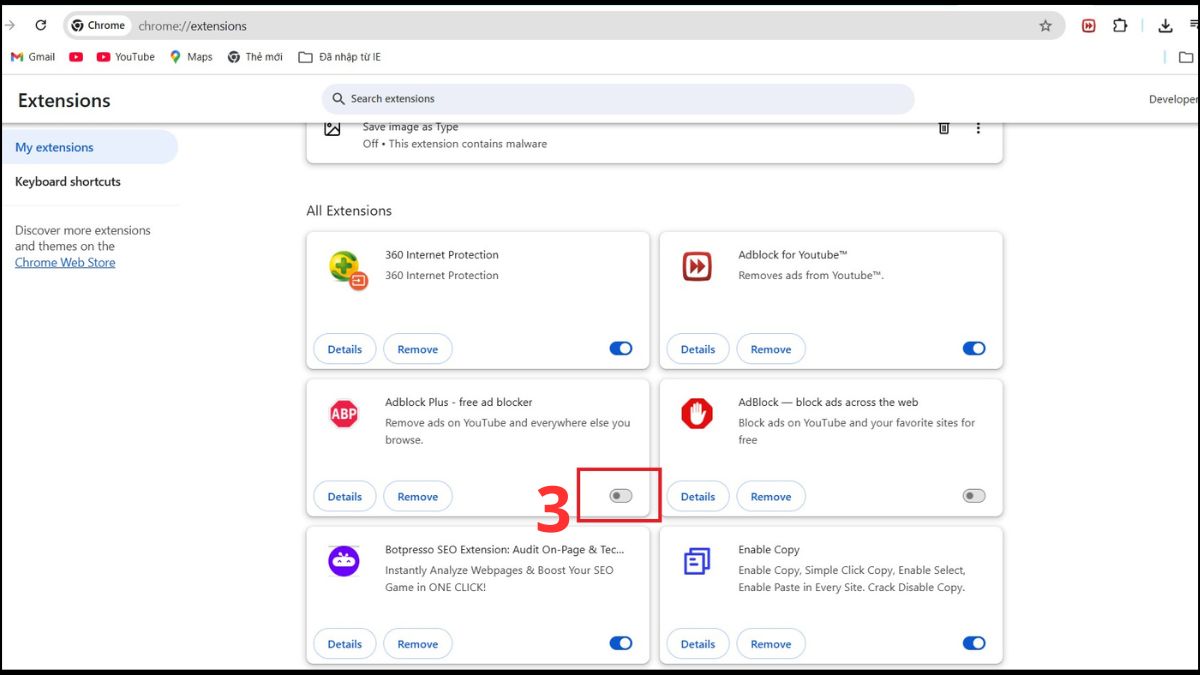Open Keyboard shortcuts in the sidebar

pyautogui.click(x=68, y=181)
